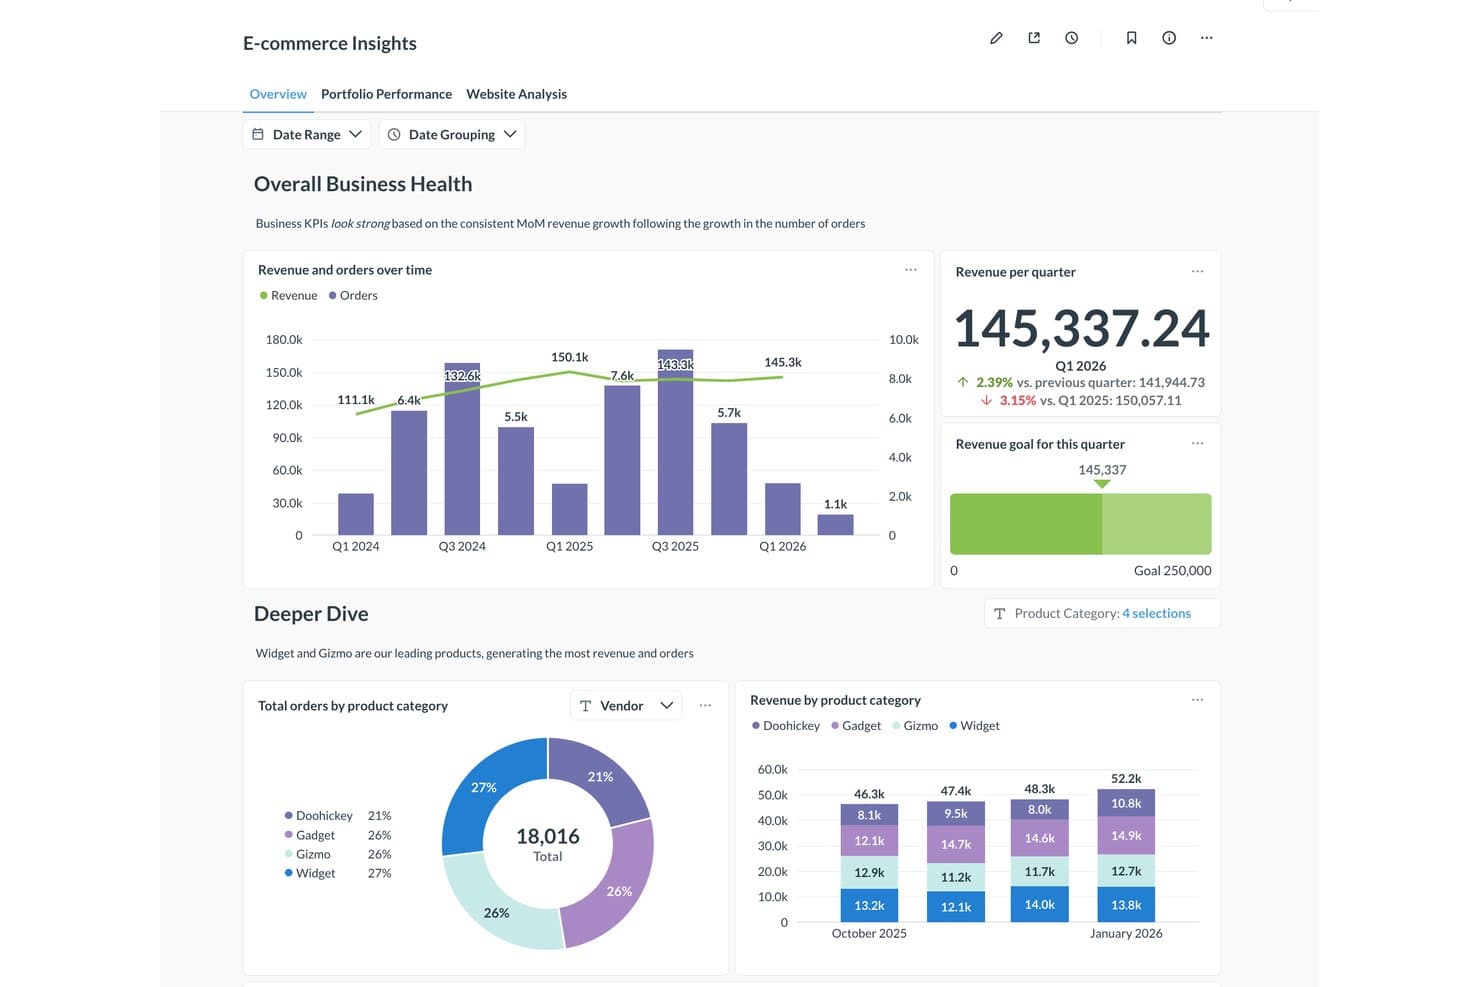Open the dashboard info icon

[x=1169, y=38]
